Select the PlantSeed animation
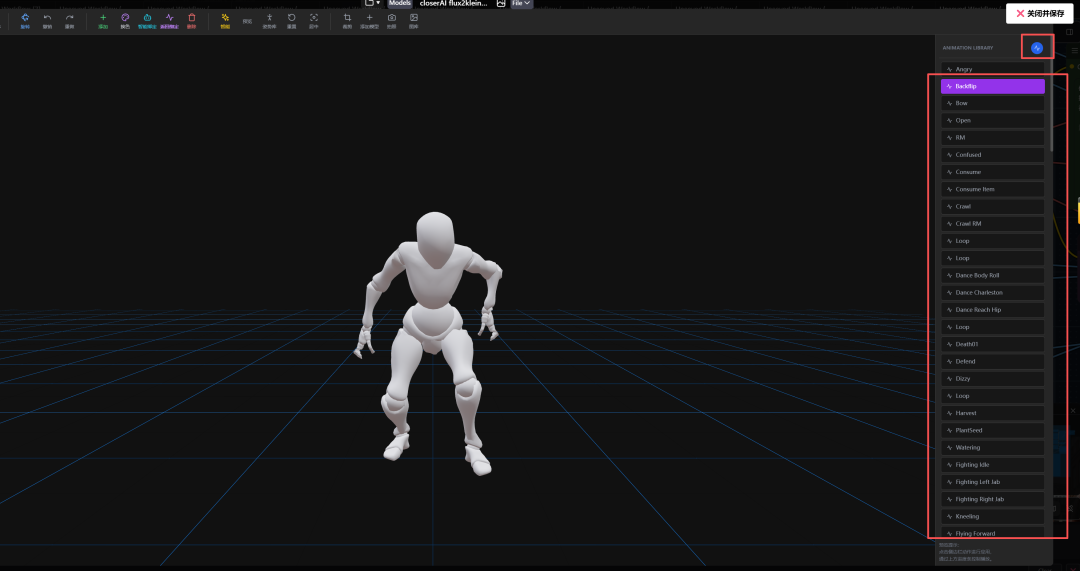The height and width of the screenshot is (571, 1080). [993, 430]
